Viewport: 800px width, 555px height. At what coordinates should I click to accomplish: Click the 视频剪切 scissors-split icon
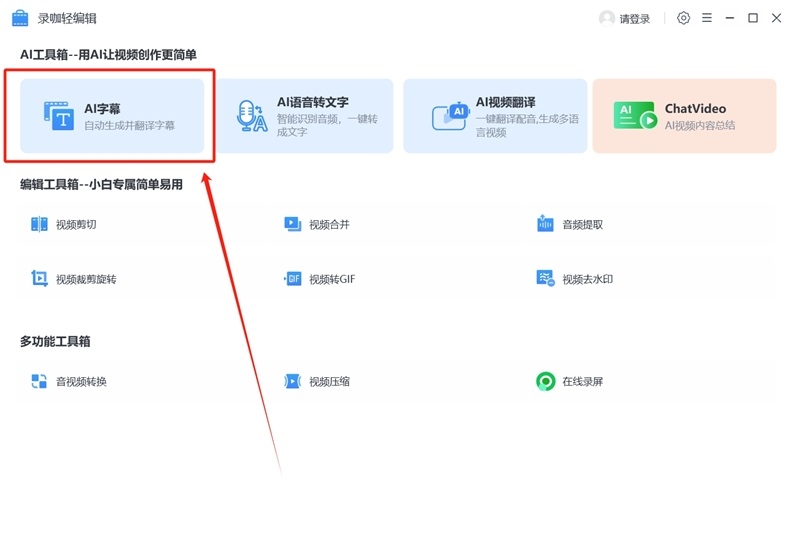point(39,224)
